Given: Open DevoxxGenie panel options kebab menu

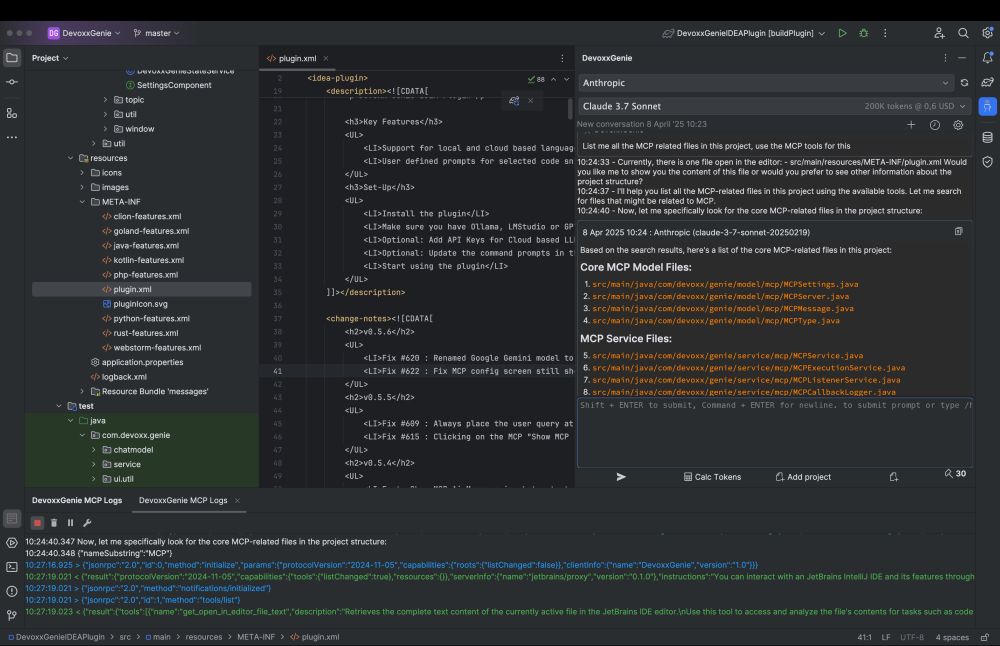Looking at the screenshot, I should pyautogui.click(x=945, y=57).
